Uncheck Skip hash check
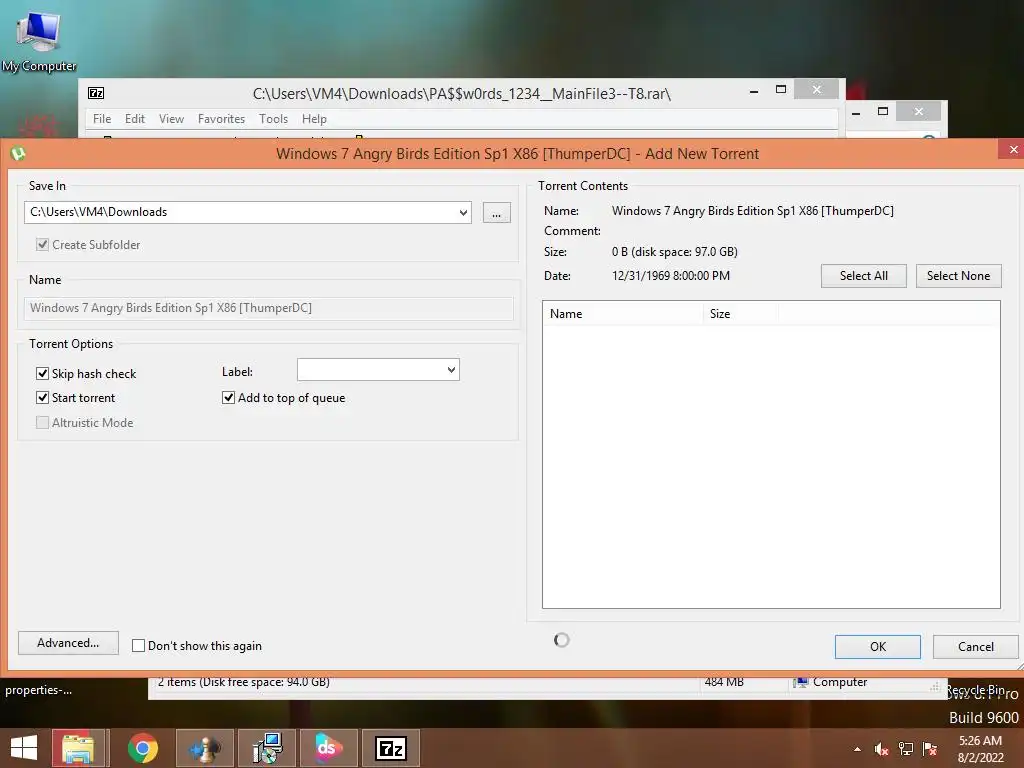The height and width of the screenshot is (768, 1024). [x=42, y=374]
